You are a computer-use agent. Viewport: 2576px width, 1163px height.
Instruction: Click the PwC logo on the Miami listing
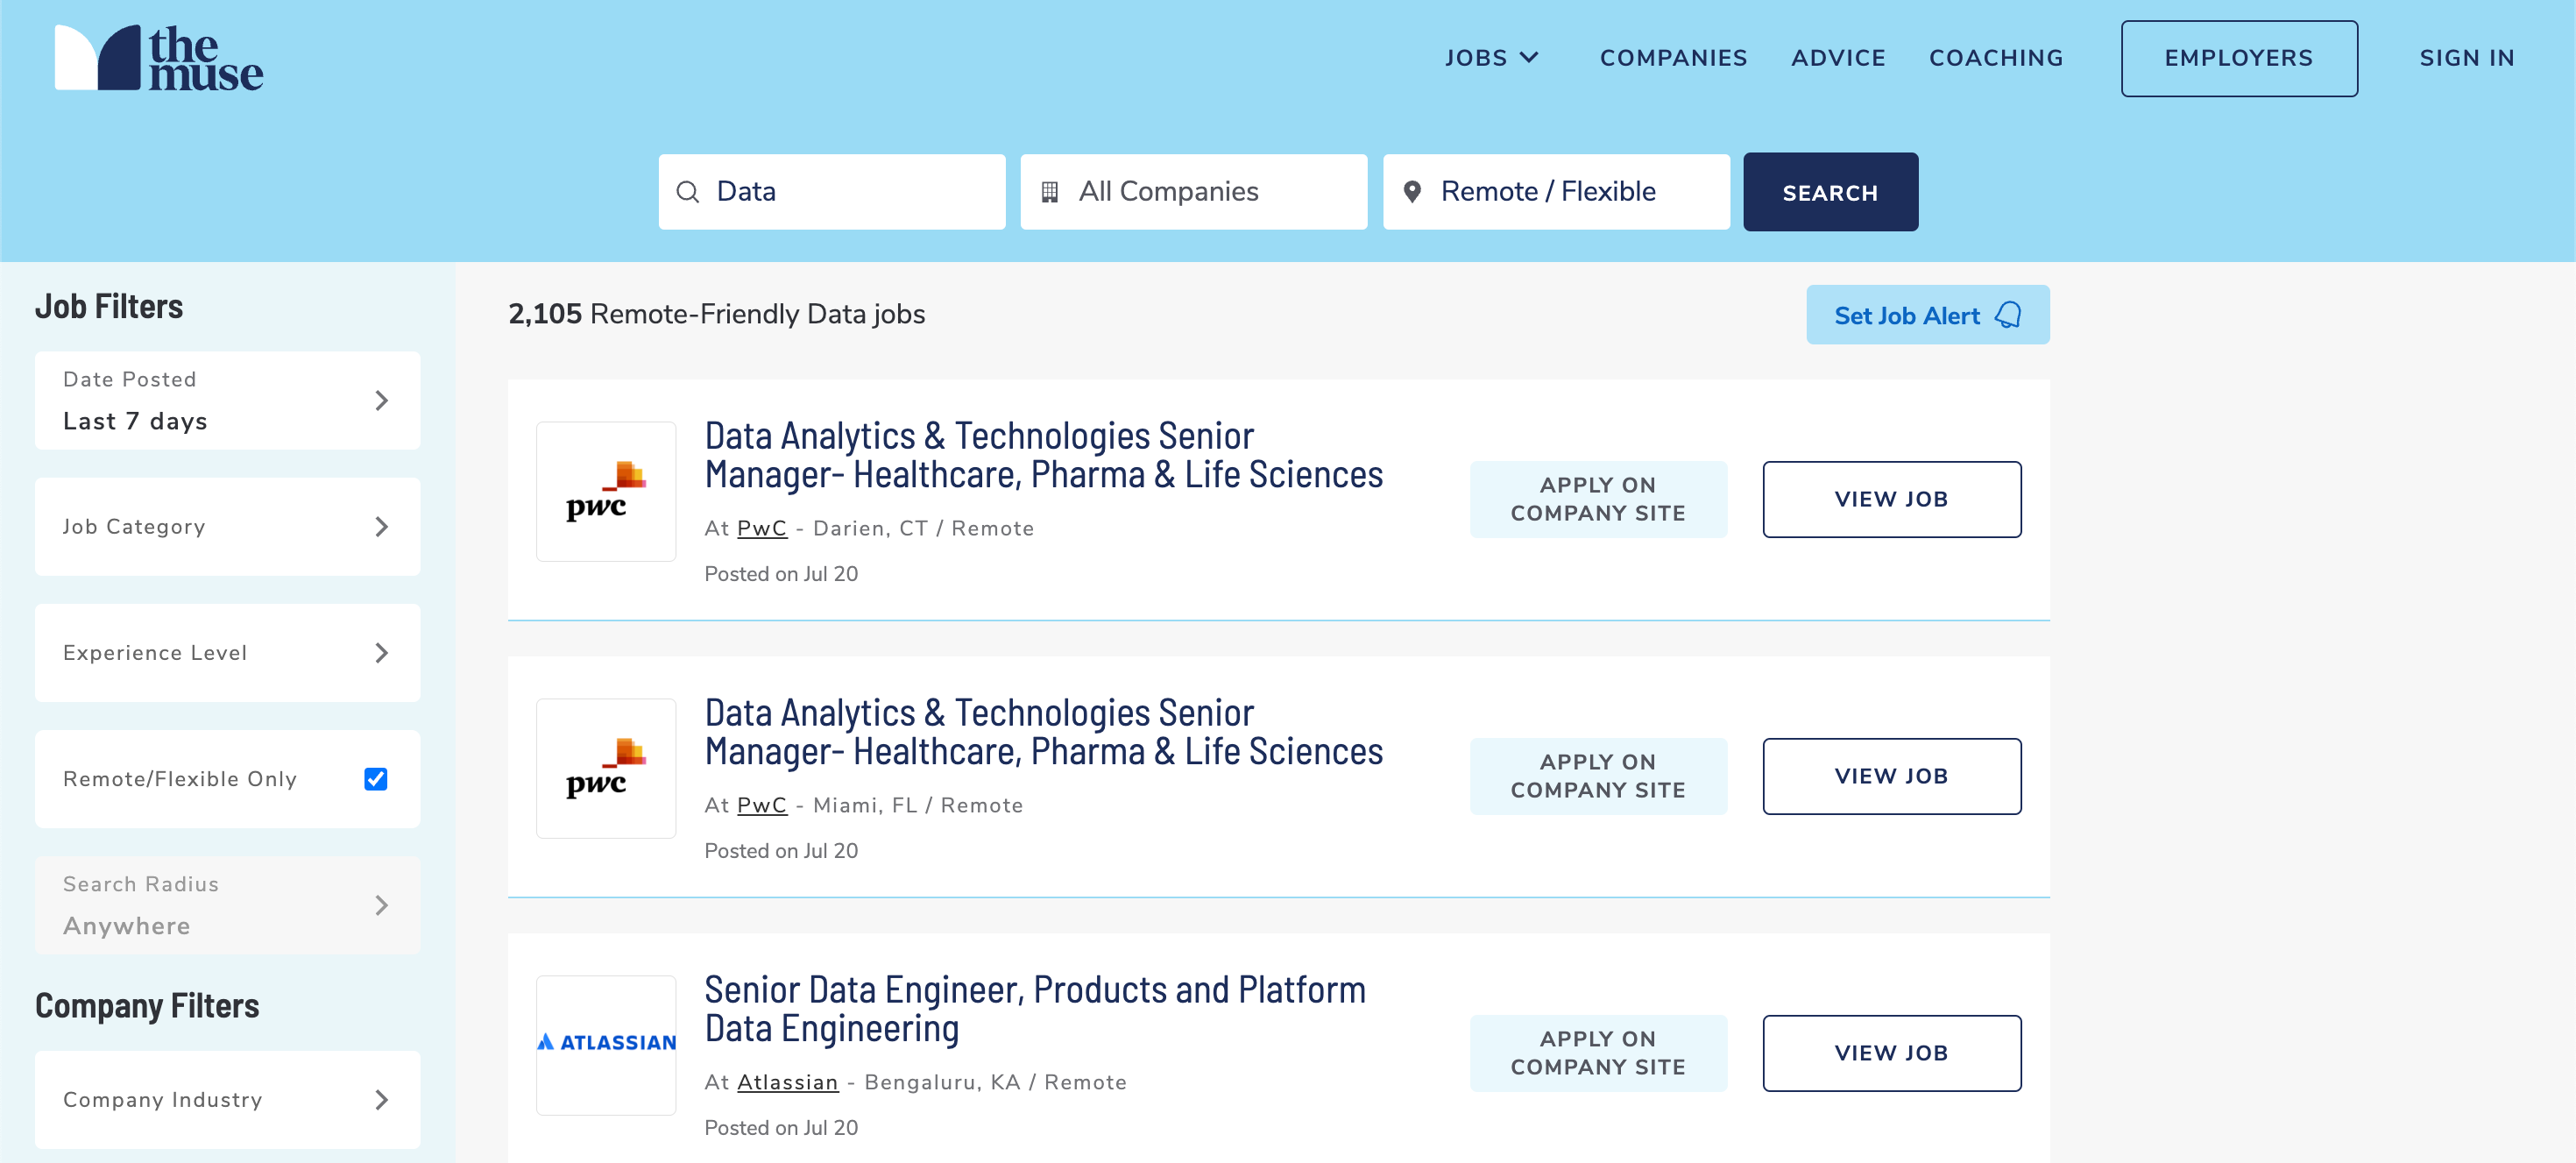pos(606,768)
